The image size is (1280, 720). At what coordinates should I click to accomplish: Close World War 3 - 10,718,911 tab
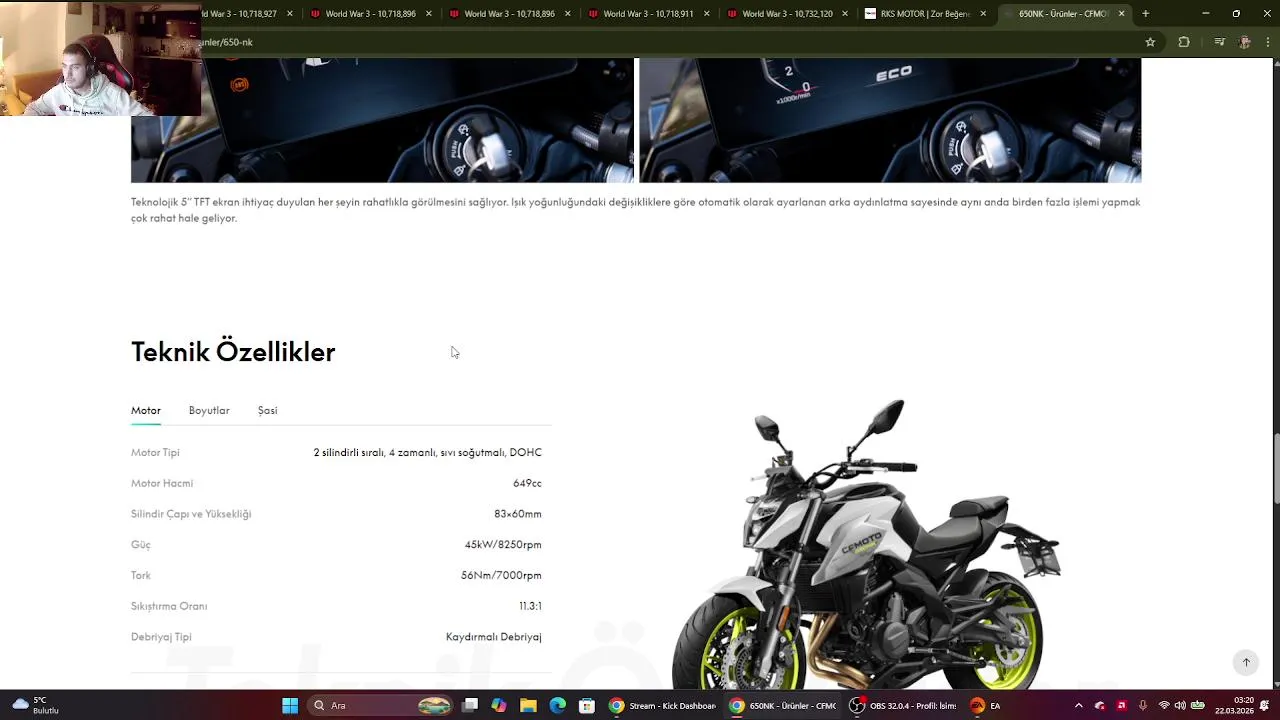coord(706,14)
